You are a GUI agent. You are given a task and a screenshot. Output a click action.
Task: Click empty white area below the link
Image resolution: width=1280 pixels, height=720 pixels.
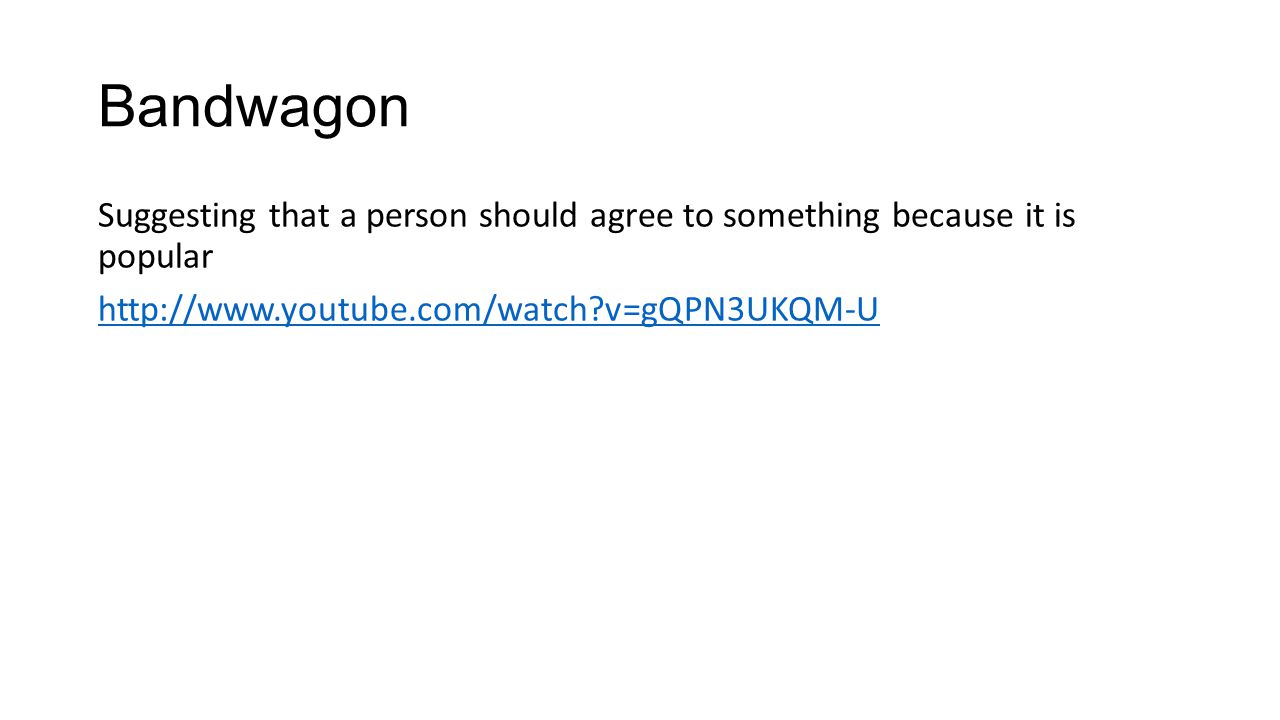[640, 520]
